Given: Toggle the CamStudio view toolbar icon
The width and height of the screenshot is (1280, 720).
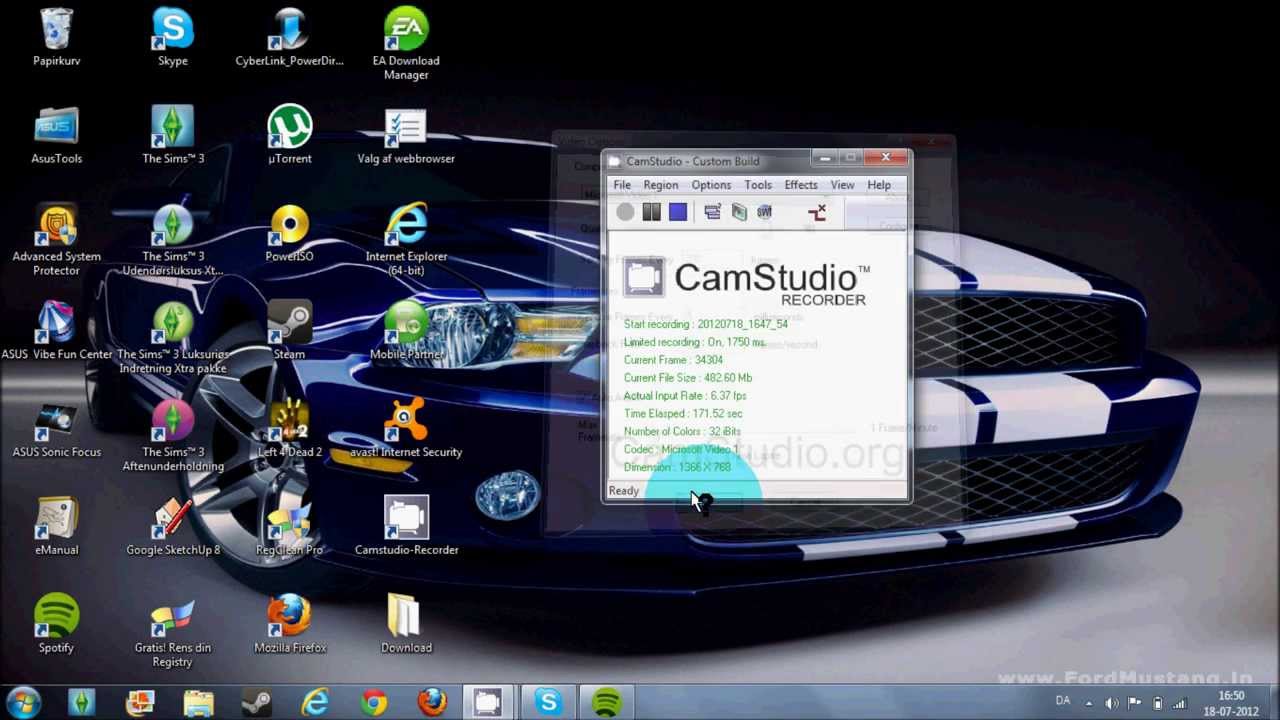Looking at the screenshot, I should [x=712, y=212].
